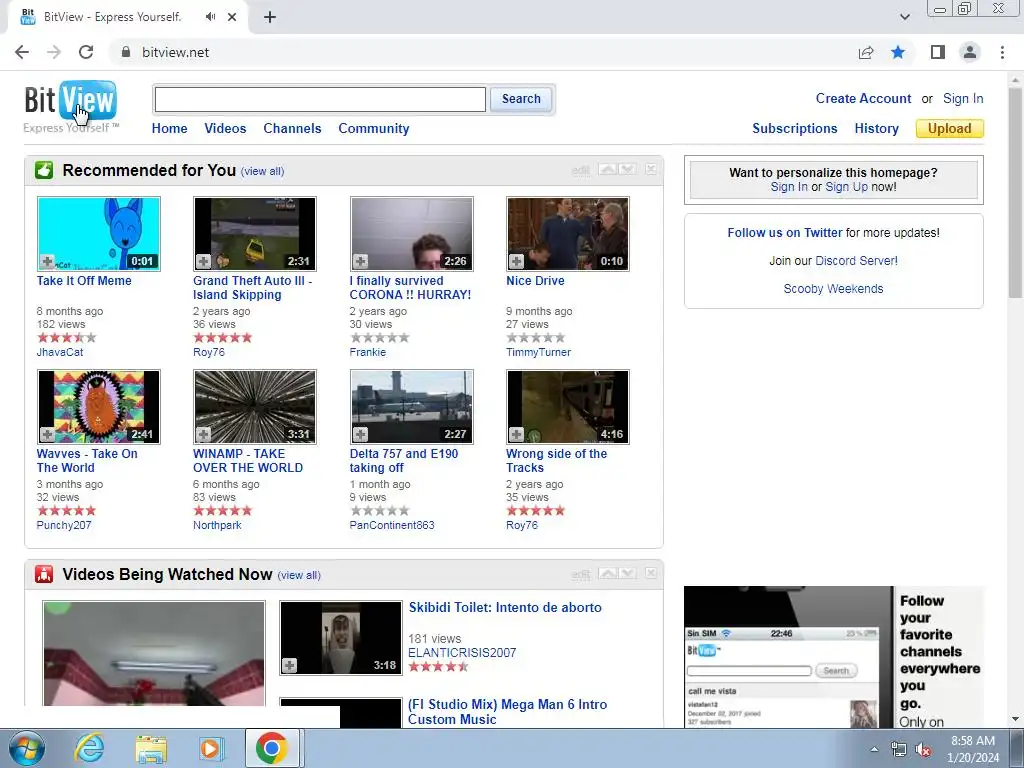Mute the tab via speaker icon
The height and width of the screenshot is (768, 1024).
pos(210,17)
